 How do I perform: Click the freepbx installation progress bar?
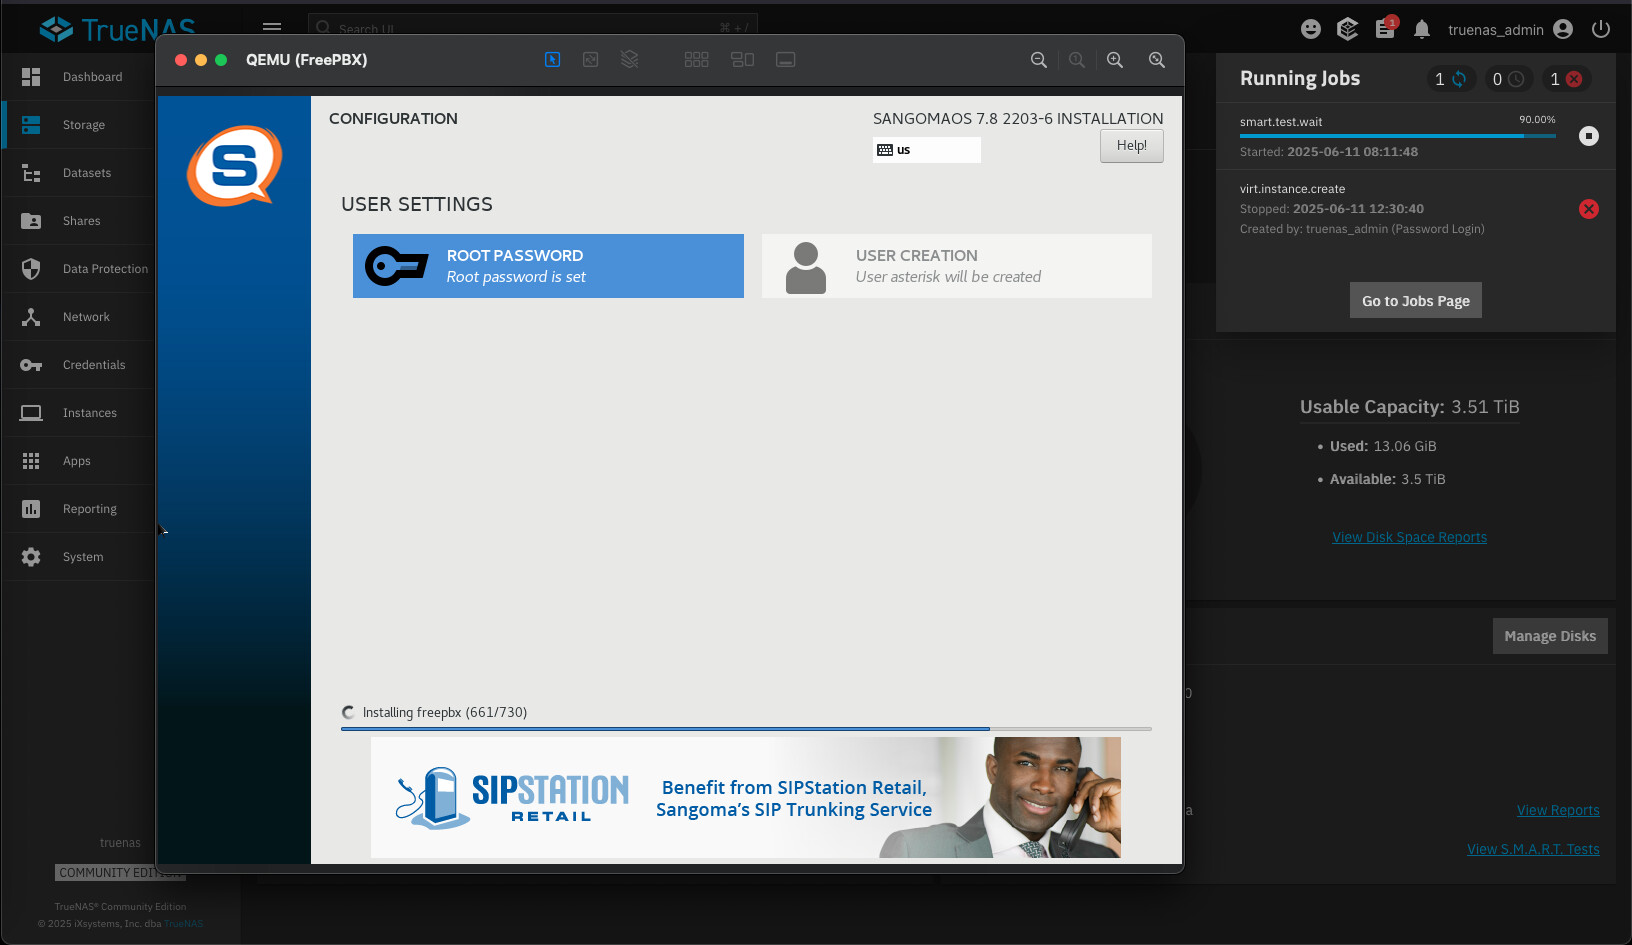[746, 729]
